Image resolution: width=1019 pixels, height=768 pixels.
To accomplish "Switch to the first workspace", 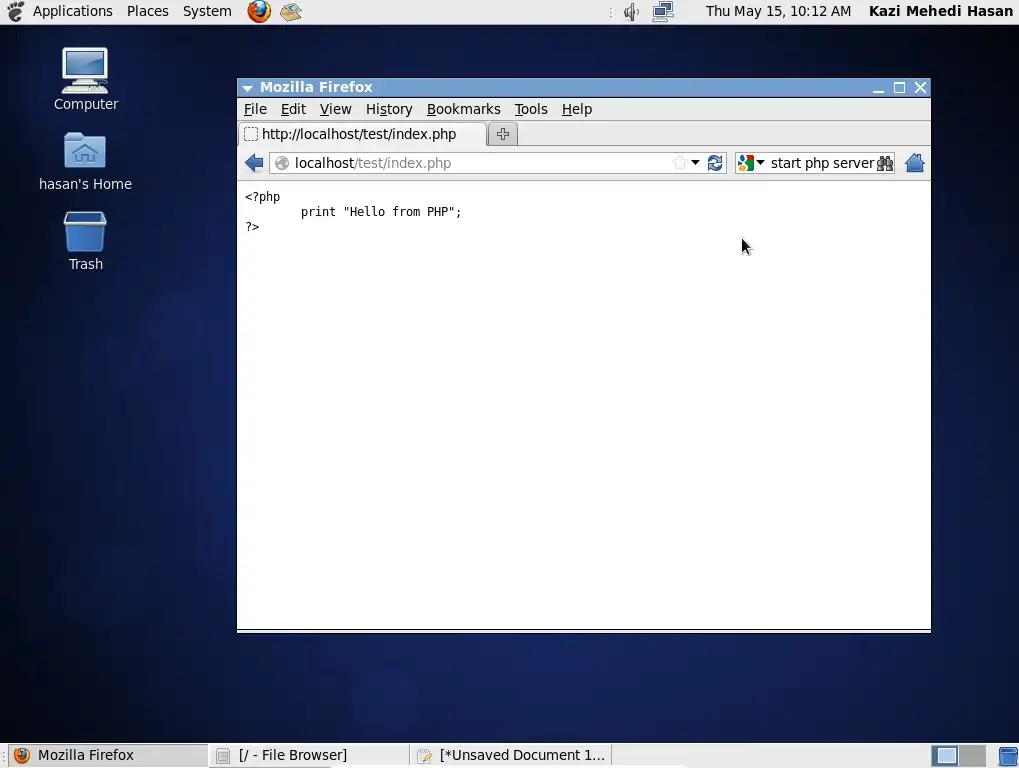I will point(946,756).
